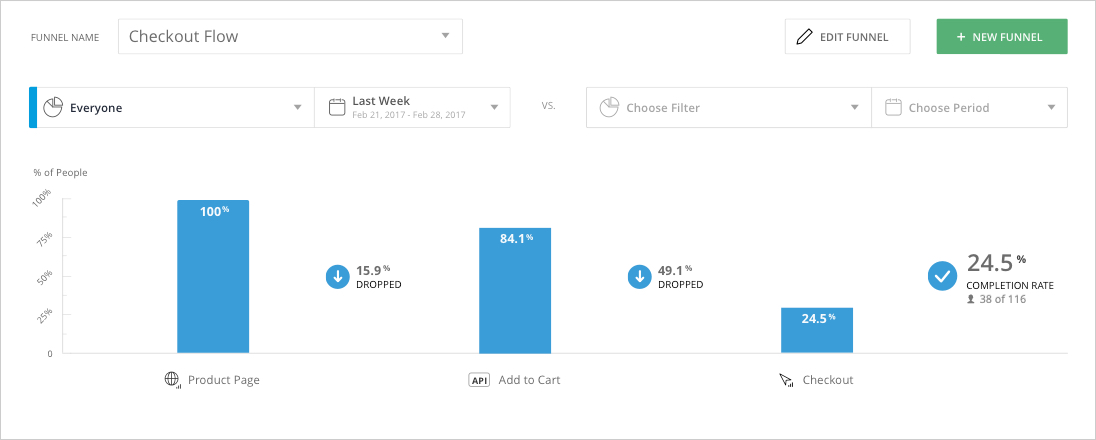Click the pencil icon on Edit Funnel

805,36
